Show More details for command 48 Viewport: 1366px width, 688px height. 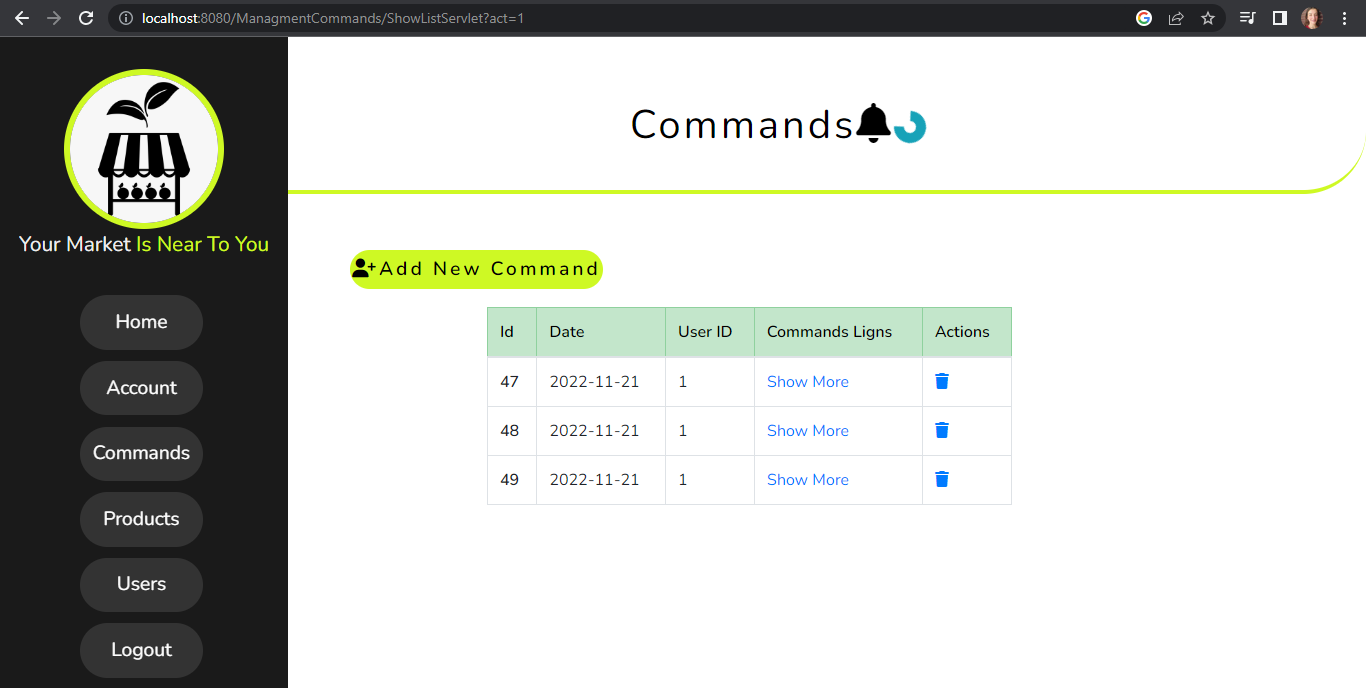(x=807, y=430)
